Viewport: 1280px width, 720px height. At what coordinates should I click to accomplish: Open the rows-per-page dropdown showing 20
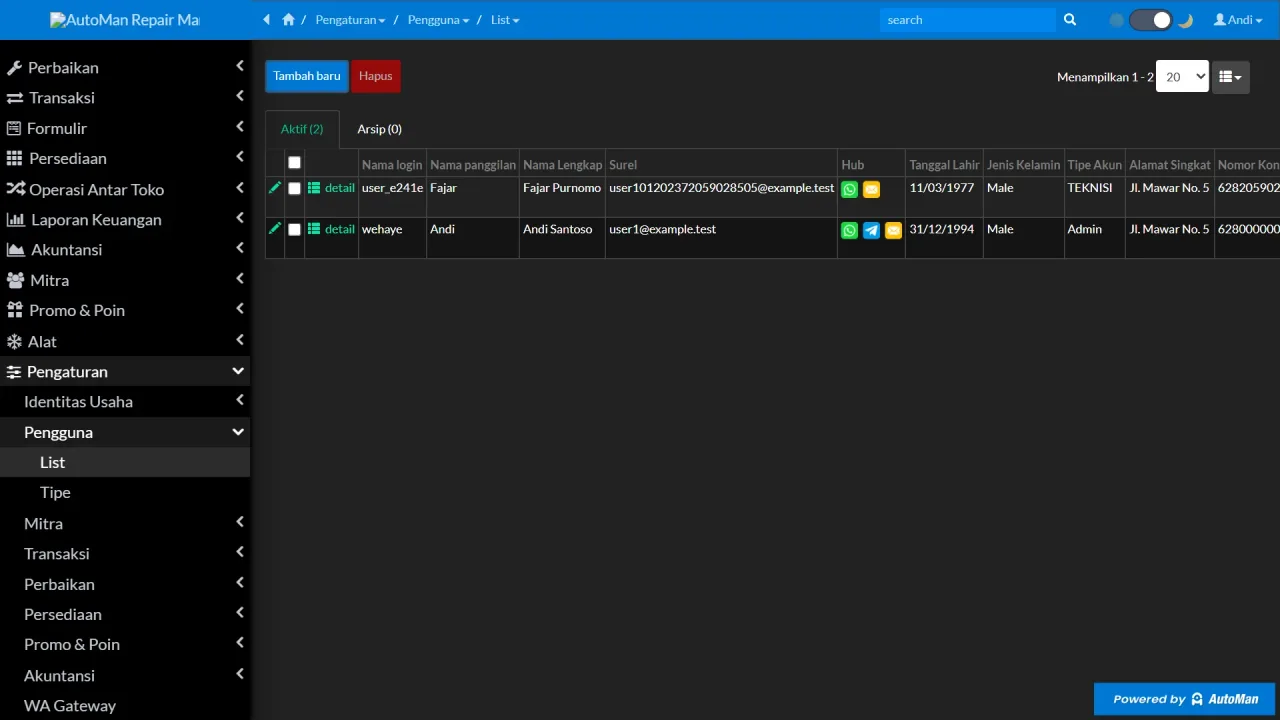tap(1182, 77)
